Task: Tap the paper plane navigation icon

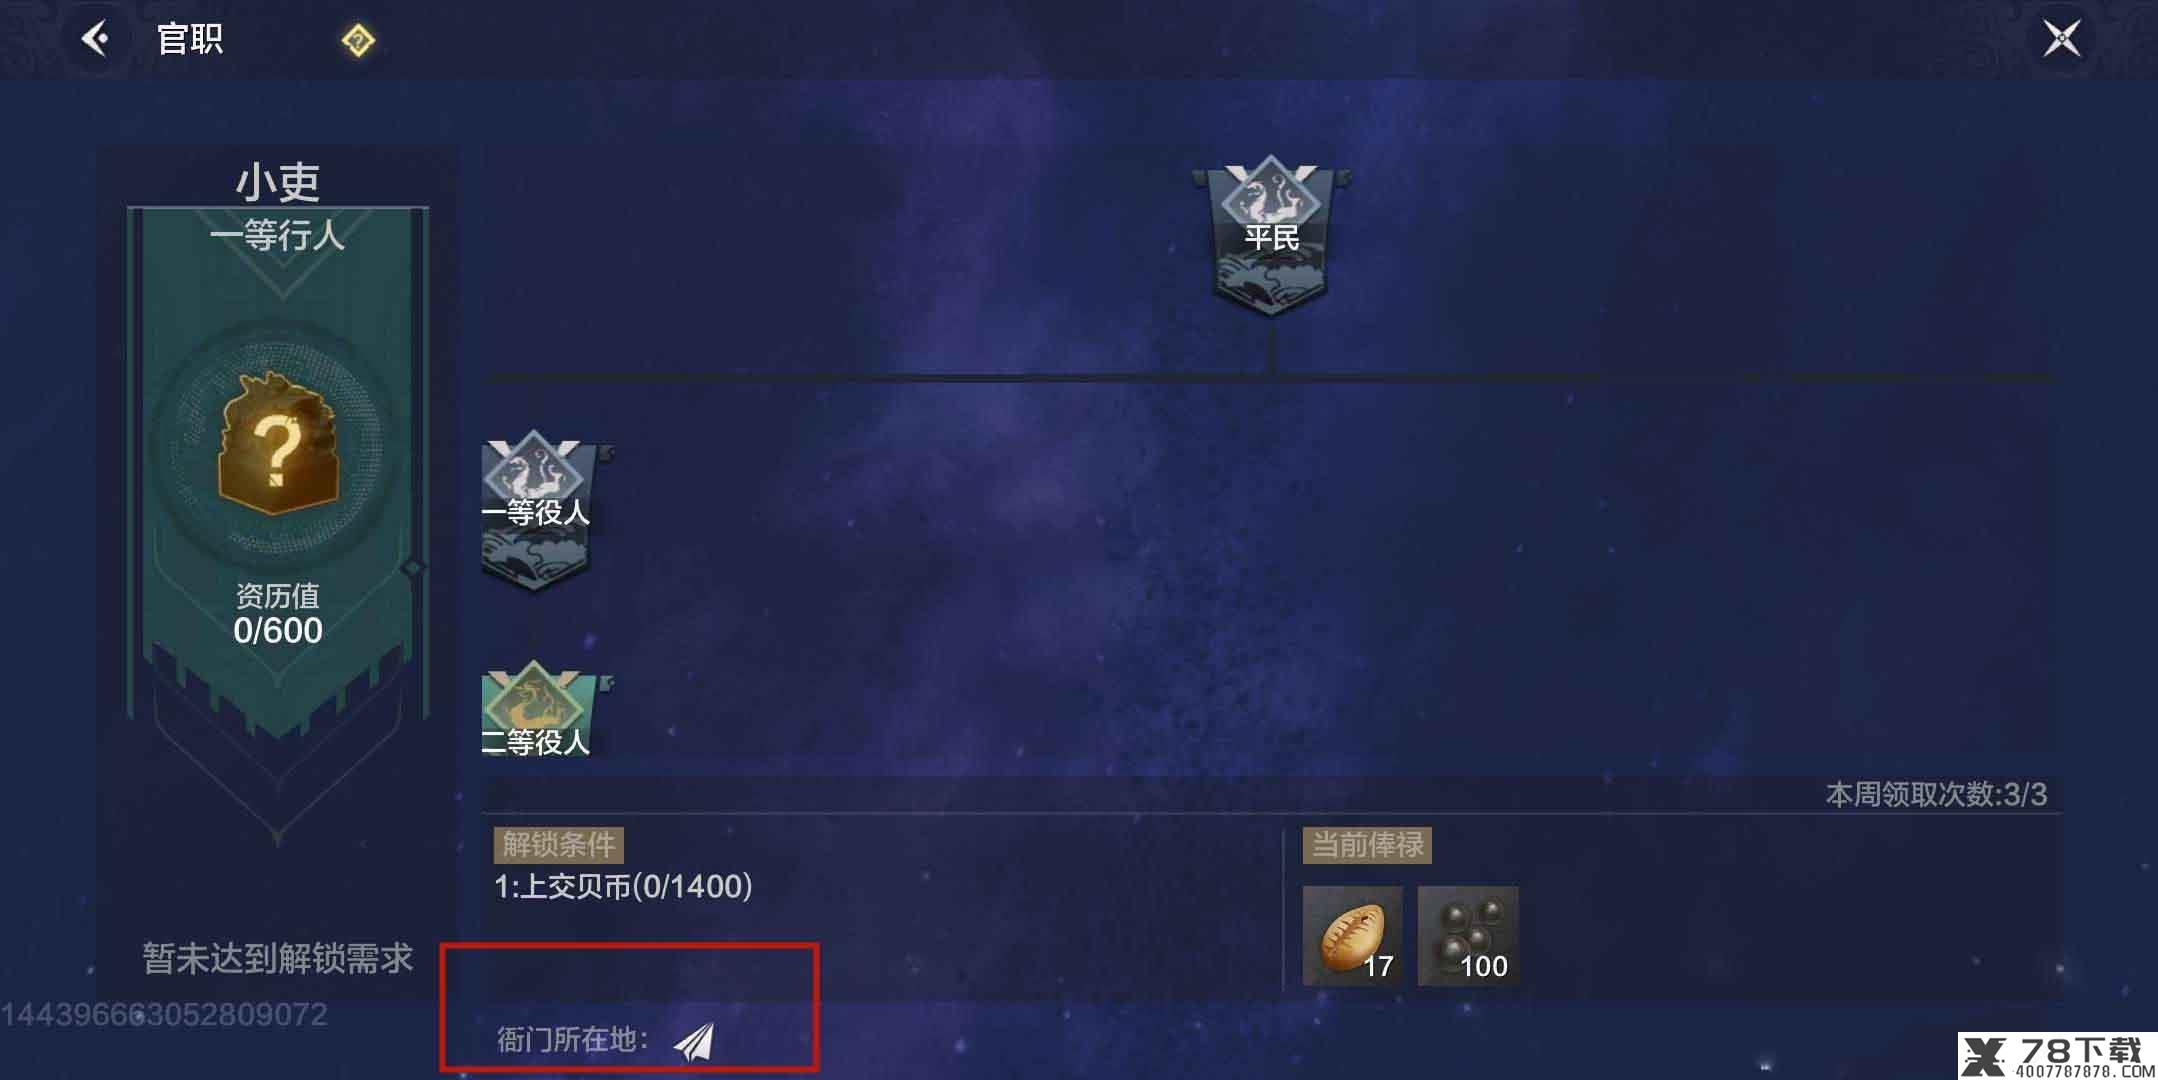Action: [x=694, y=1041]
